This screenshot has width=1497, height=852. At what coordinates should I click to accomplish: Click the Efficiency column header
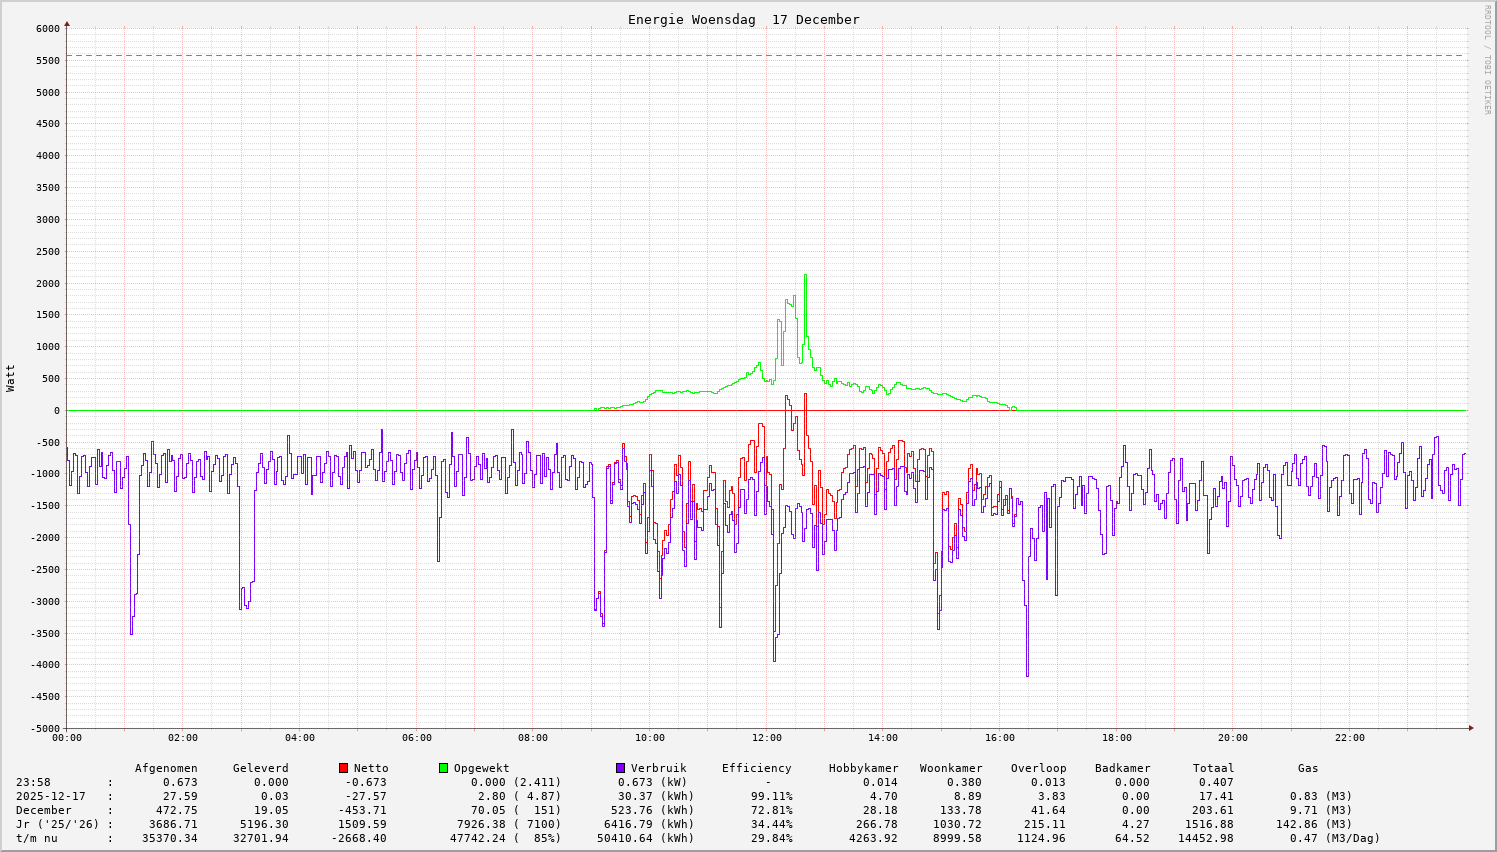point(756,769)
